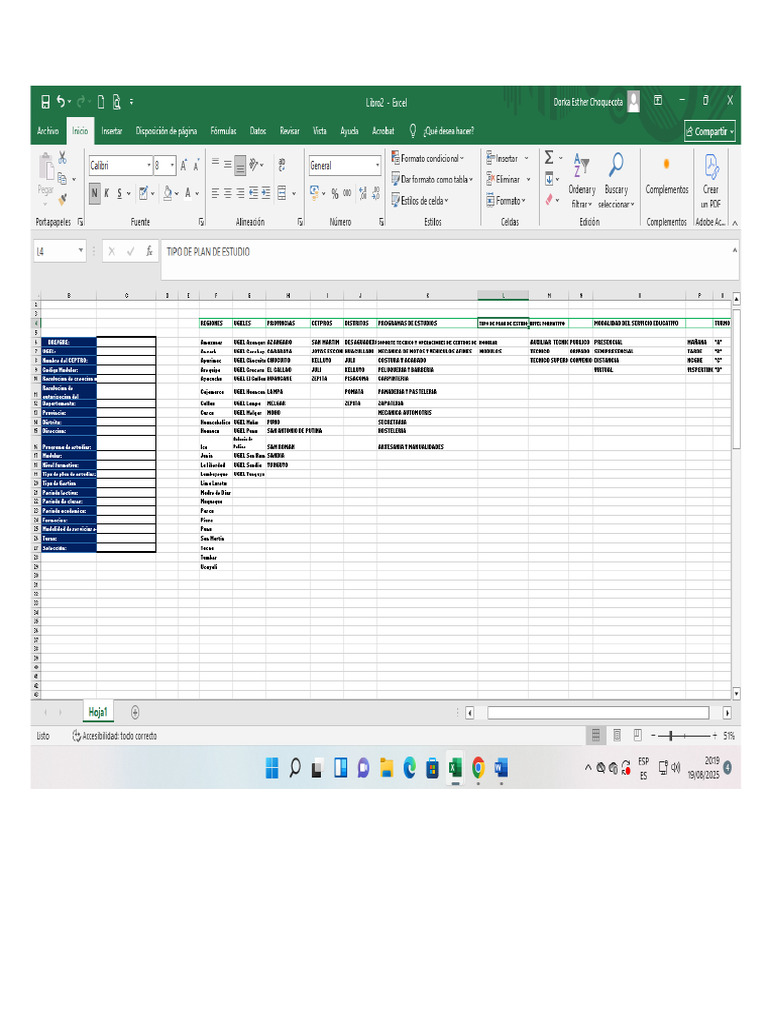Switch to Page Layout view
The width and height of the screenshot is (768, 1024).
tap(616, 735)
